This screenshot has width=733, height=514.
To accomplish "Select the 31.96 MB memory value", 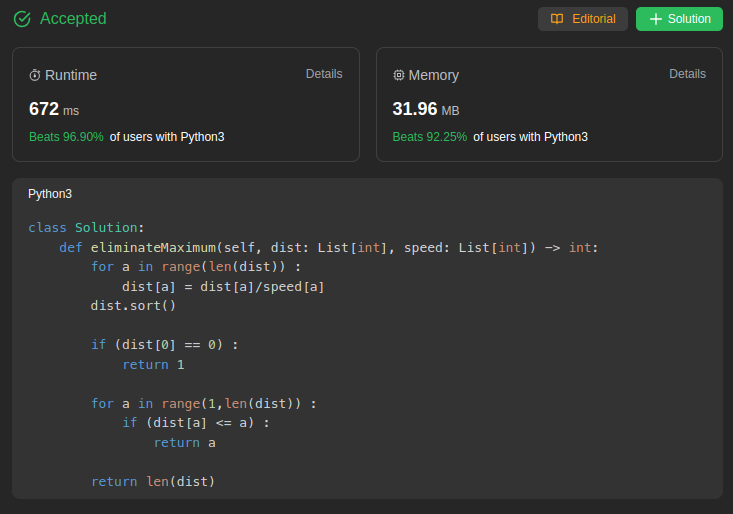I will 426,109.
